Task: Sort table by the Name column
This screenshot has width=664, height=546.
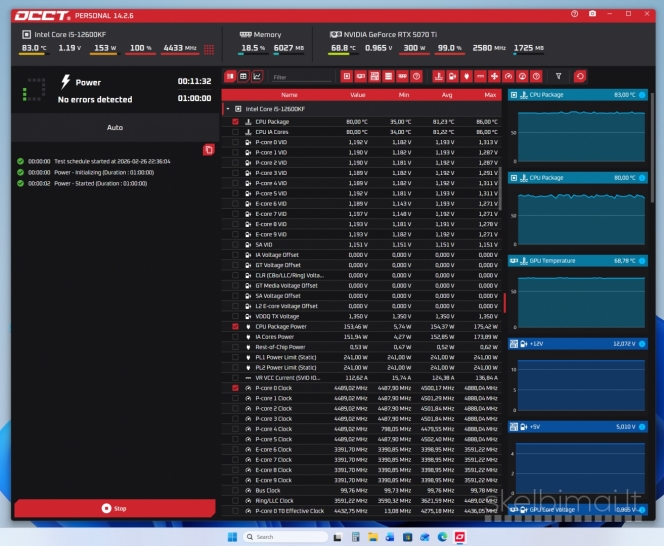Action: tap(289, 95)
